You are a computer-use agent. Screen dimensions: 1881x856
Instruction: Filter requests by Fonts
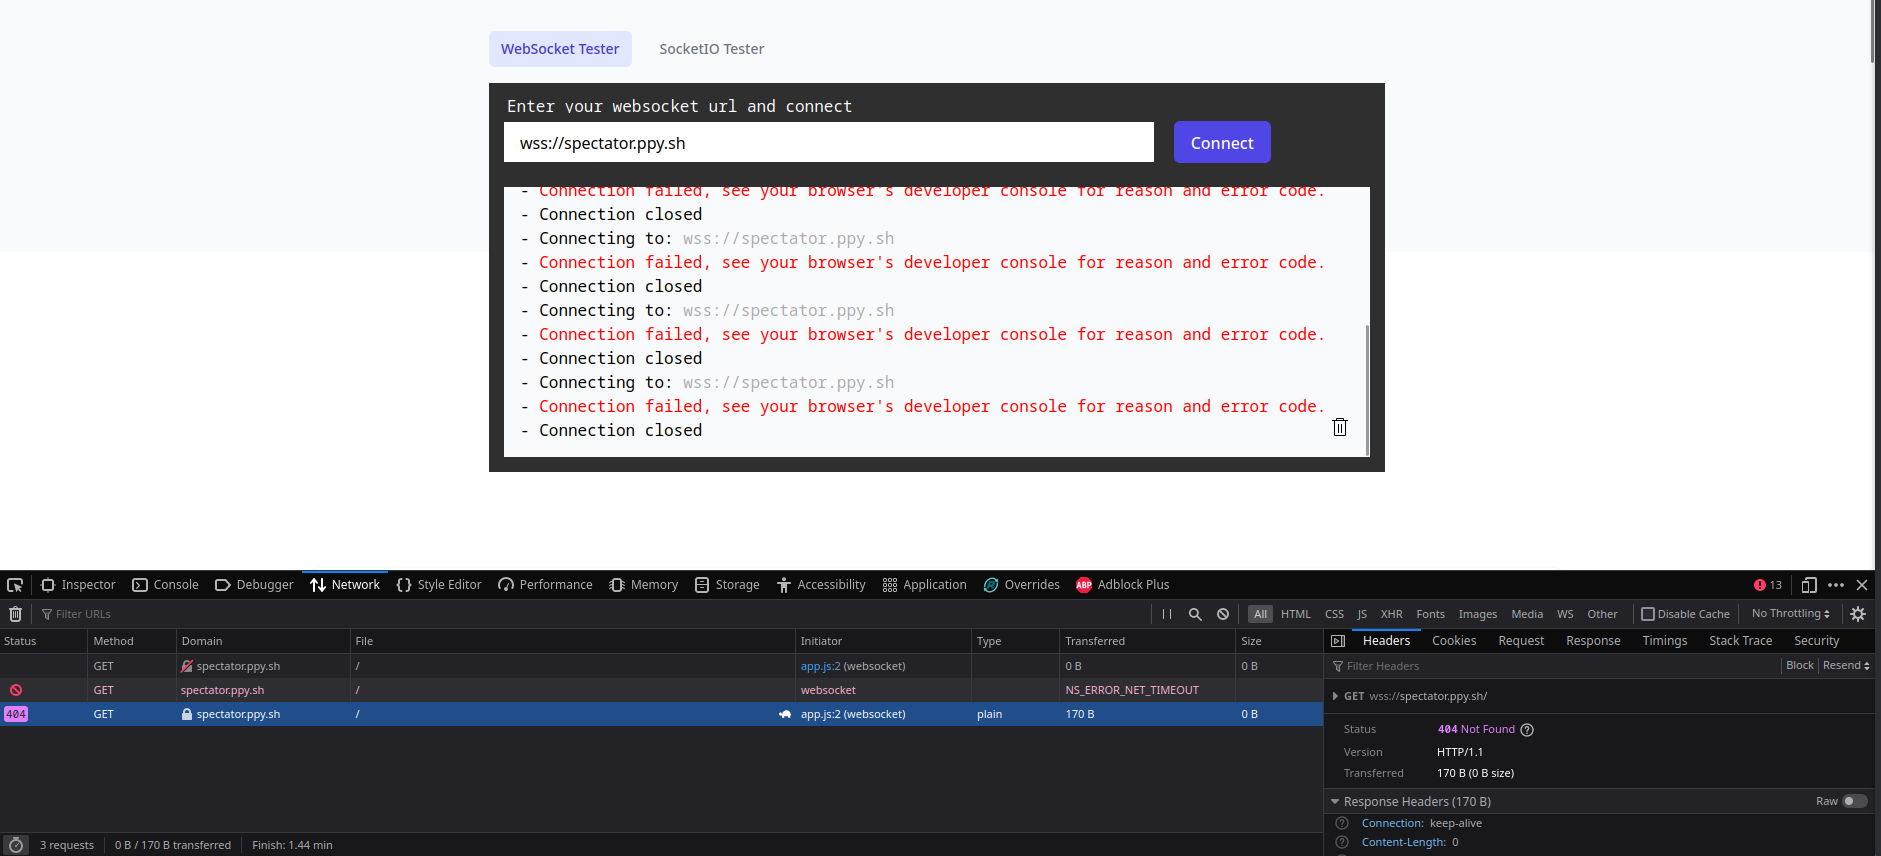coord(1430,614)
